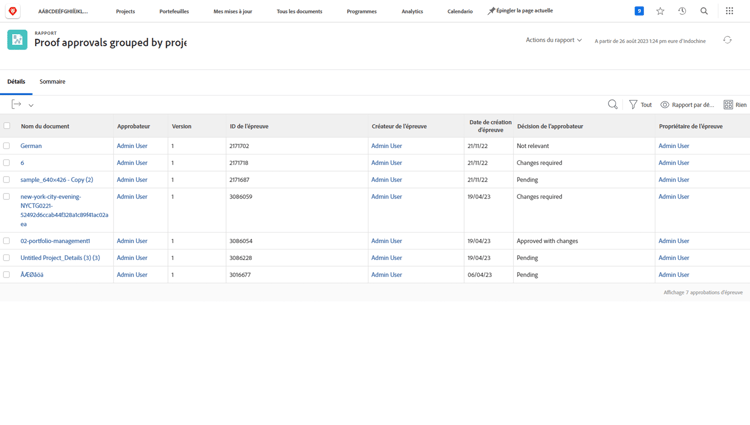The image size is (750, 425).
Task: Check the new-york-city-evening row checkbox
Action: click(7, 196)
